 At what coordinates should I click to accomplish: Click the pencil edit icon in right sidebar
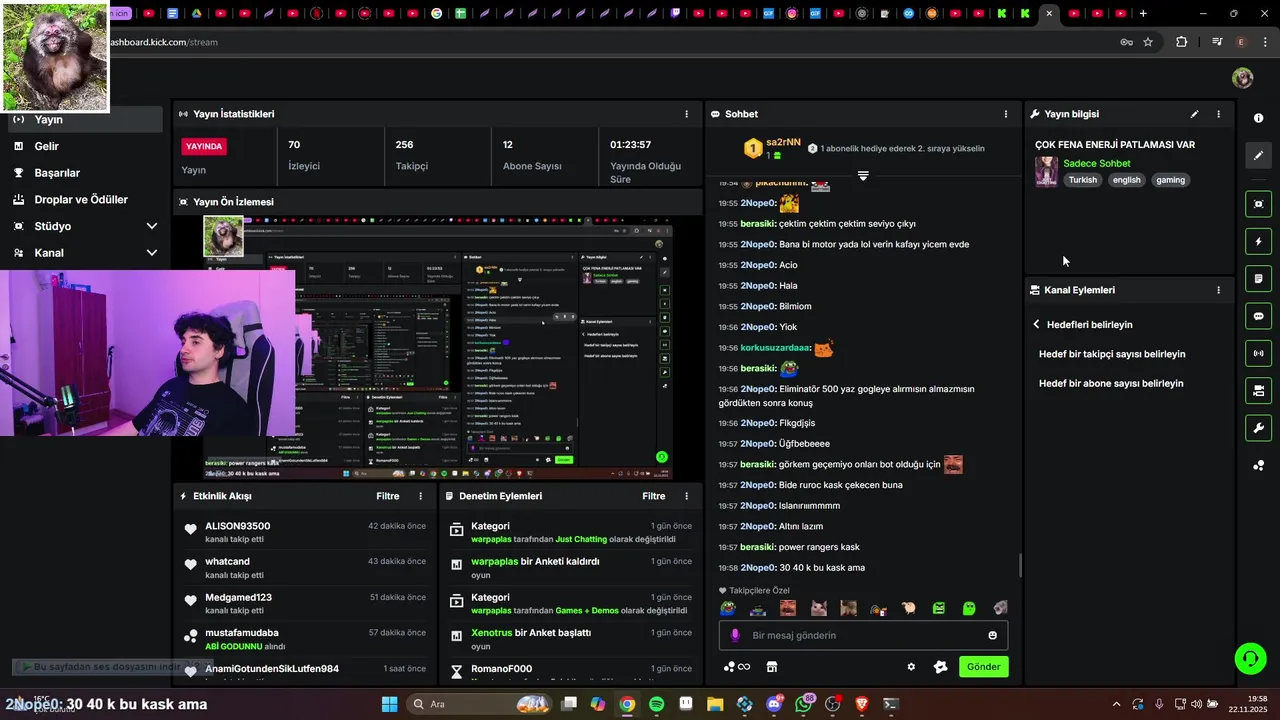[x=1258, y=155]
